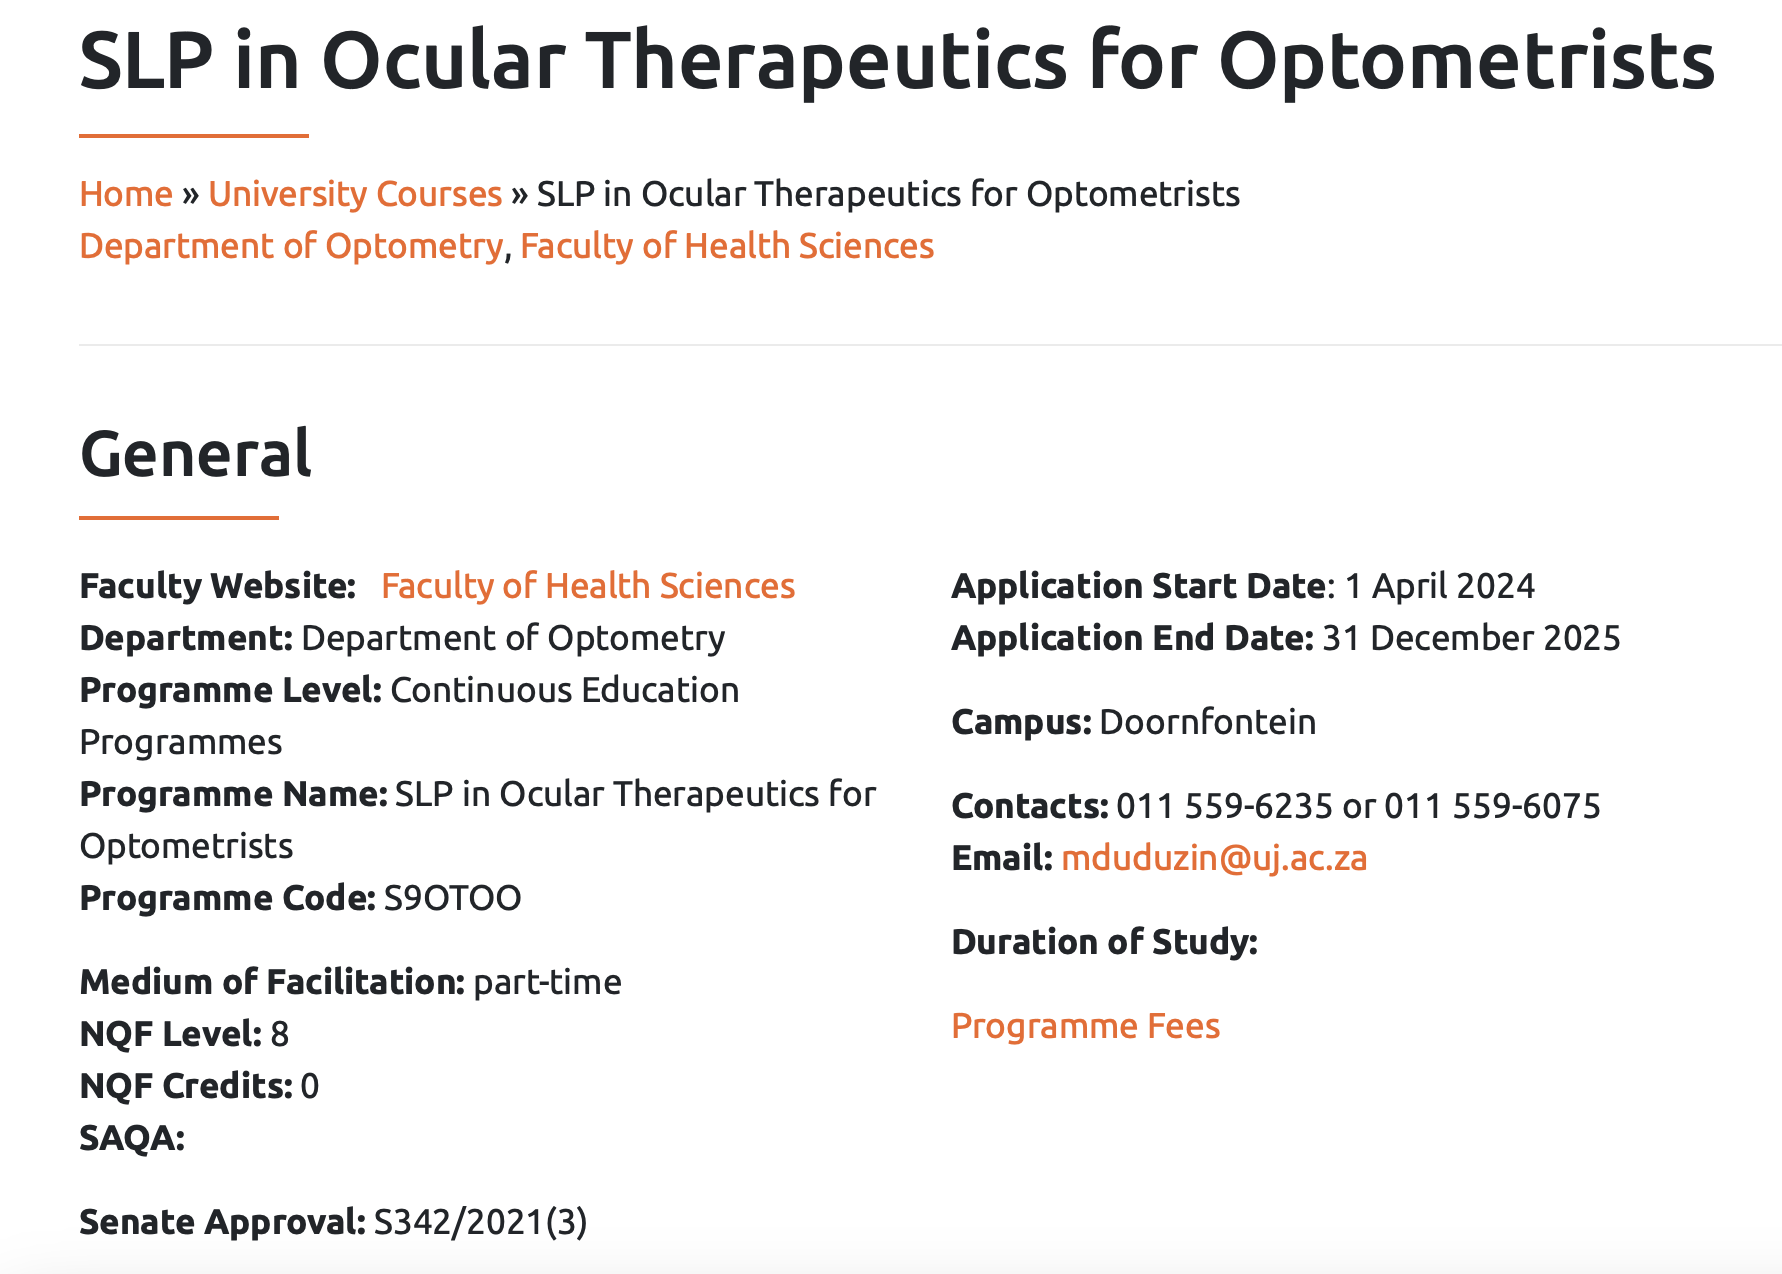Screen dimensions: 1782x1274
Task: Open the Department of Optometry link
Action: pyautogui.click(x=291, y=246)
